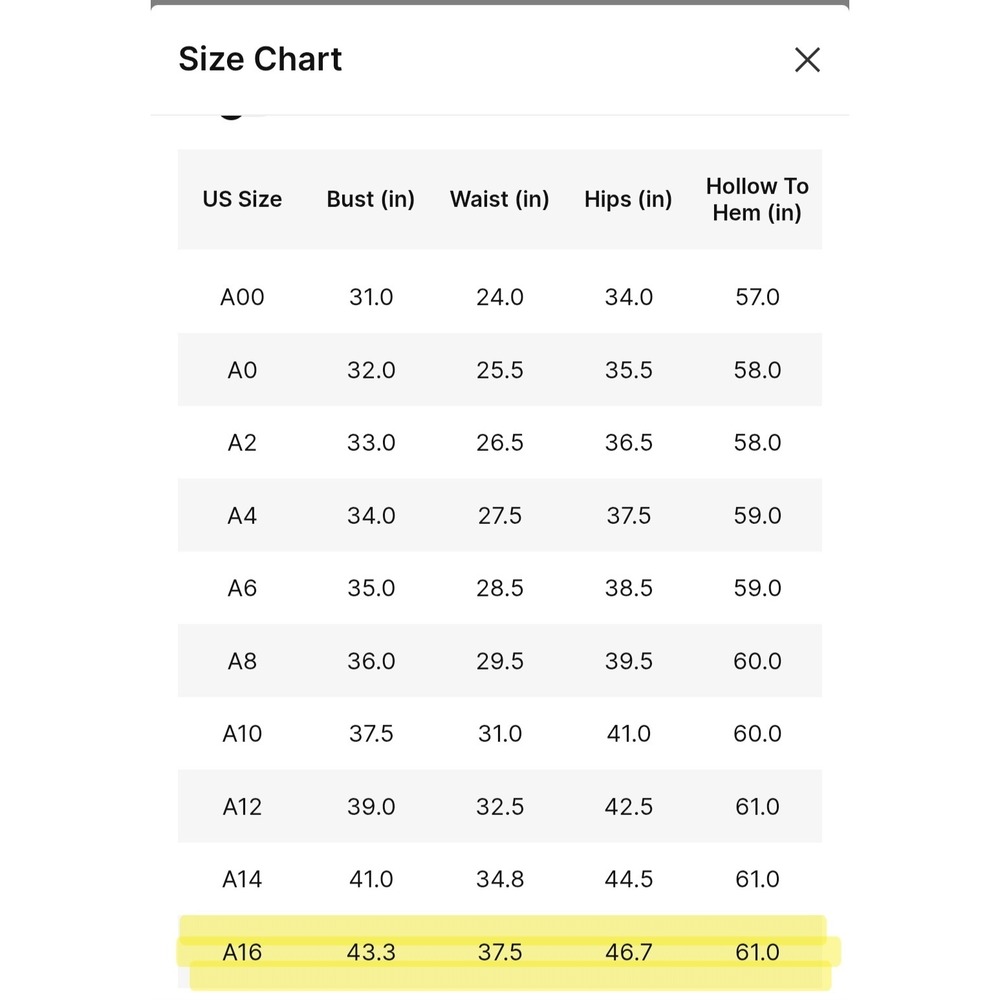Image resolution: width=1000 pixels, height=1000 pixels.
Task: Select the A00 size row label
Action: [x=242, y=297]
